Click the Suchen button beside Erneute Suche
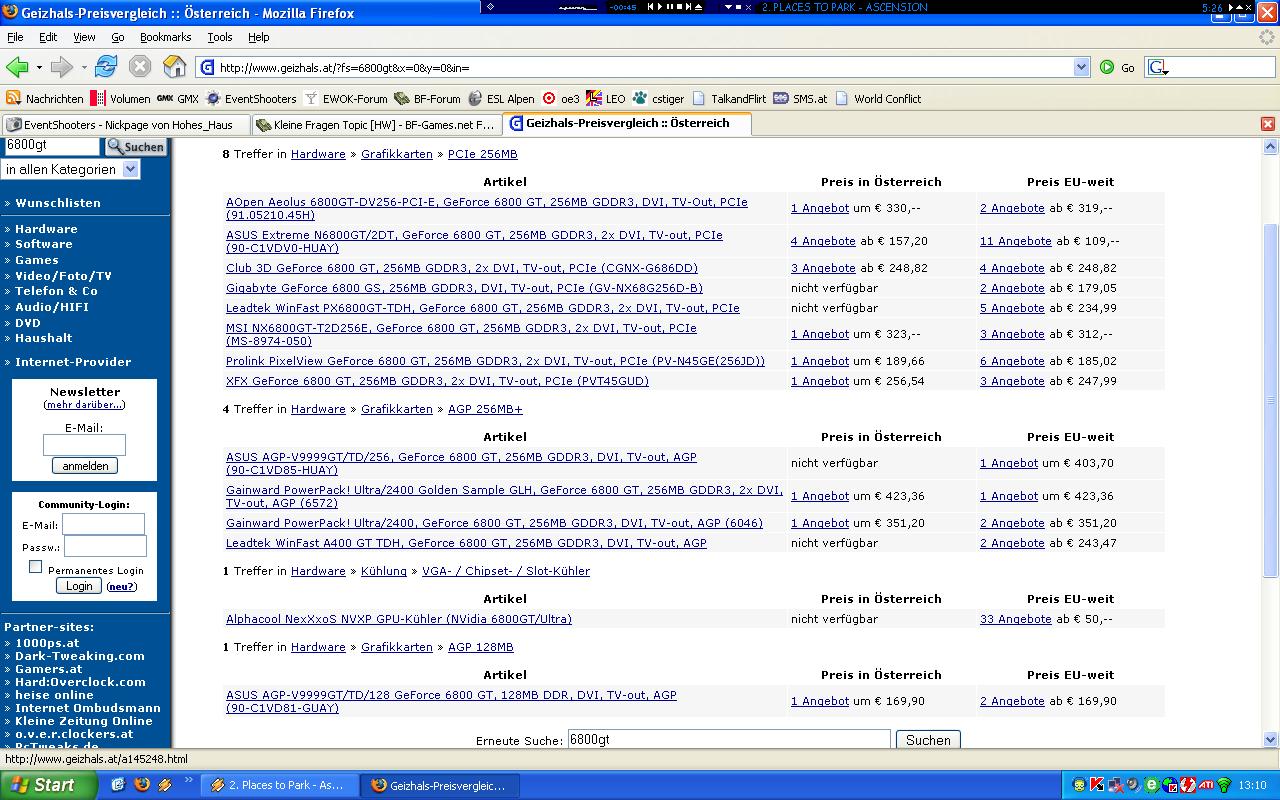The image size is (1280, 800). (928, 740)
